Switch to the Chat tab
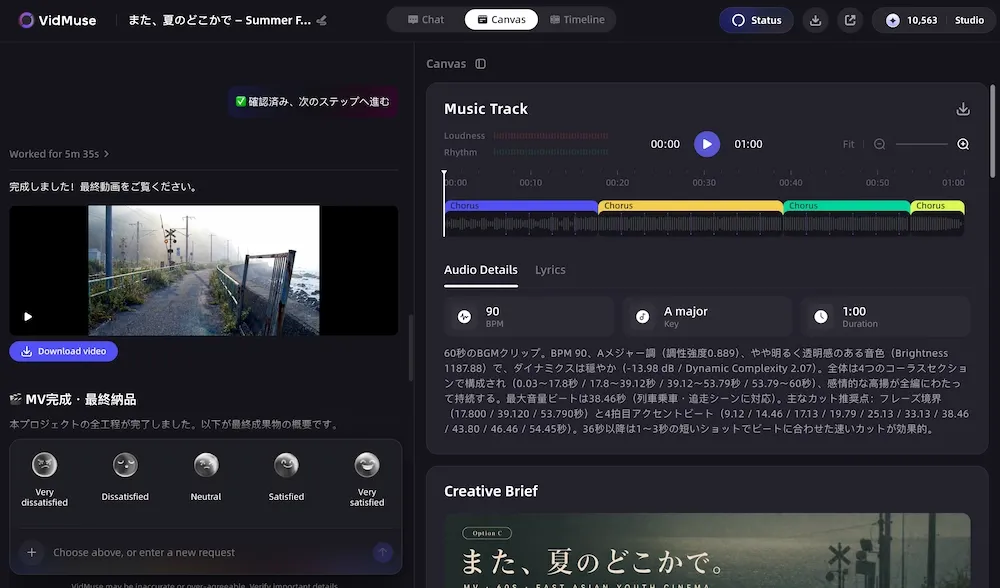1000x588 pixels. click(x=425, y=20)
